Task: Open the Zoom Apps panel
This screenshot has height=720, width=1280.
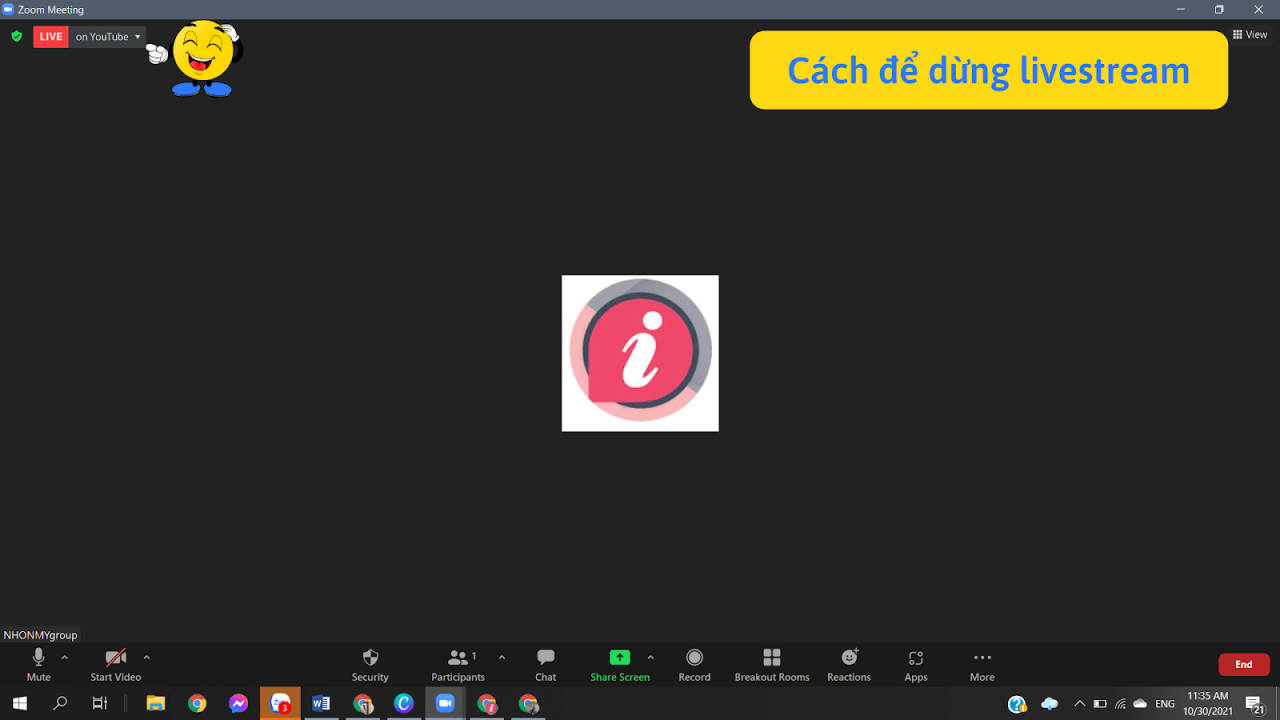Action: [915, 663]
